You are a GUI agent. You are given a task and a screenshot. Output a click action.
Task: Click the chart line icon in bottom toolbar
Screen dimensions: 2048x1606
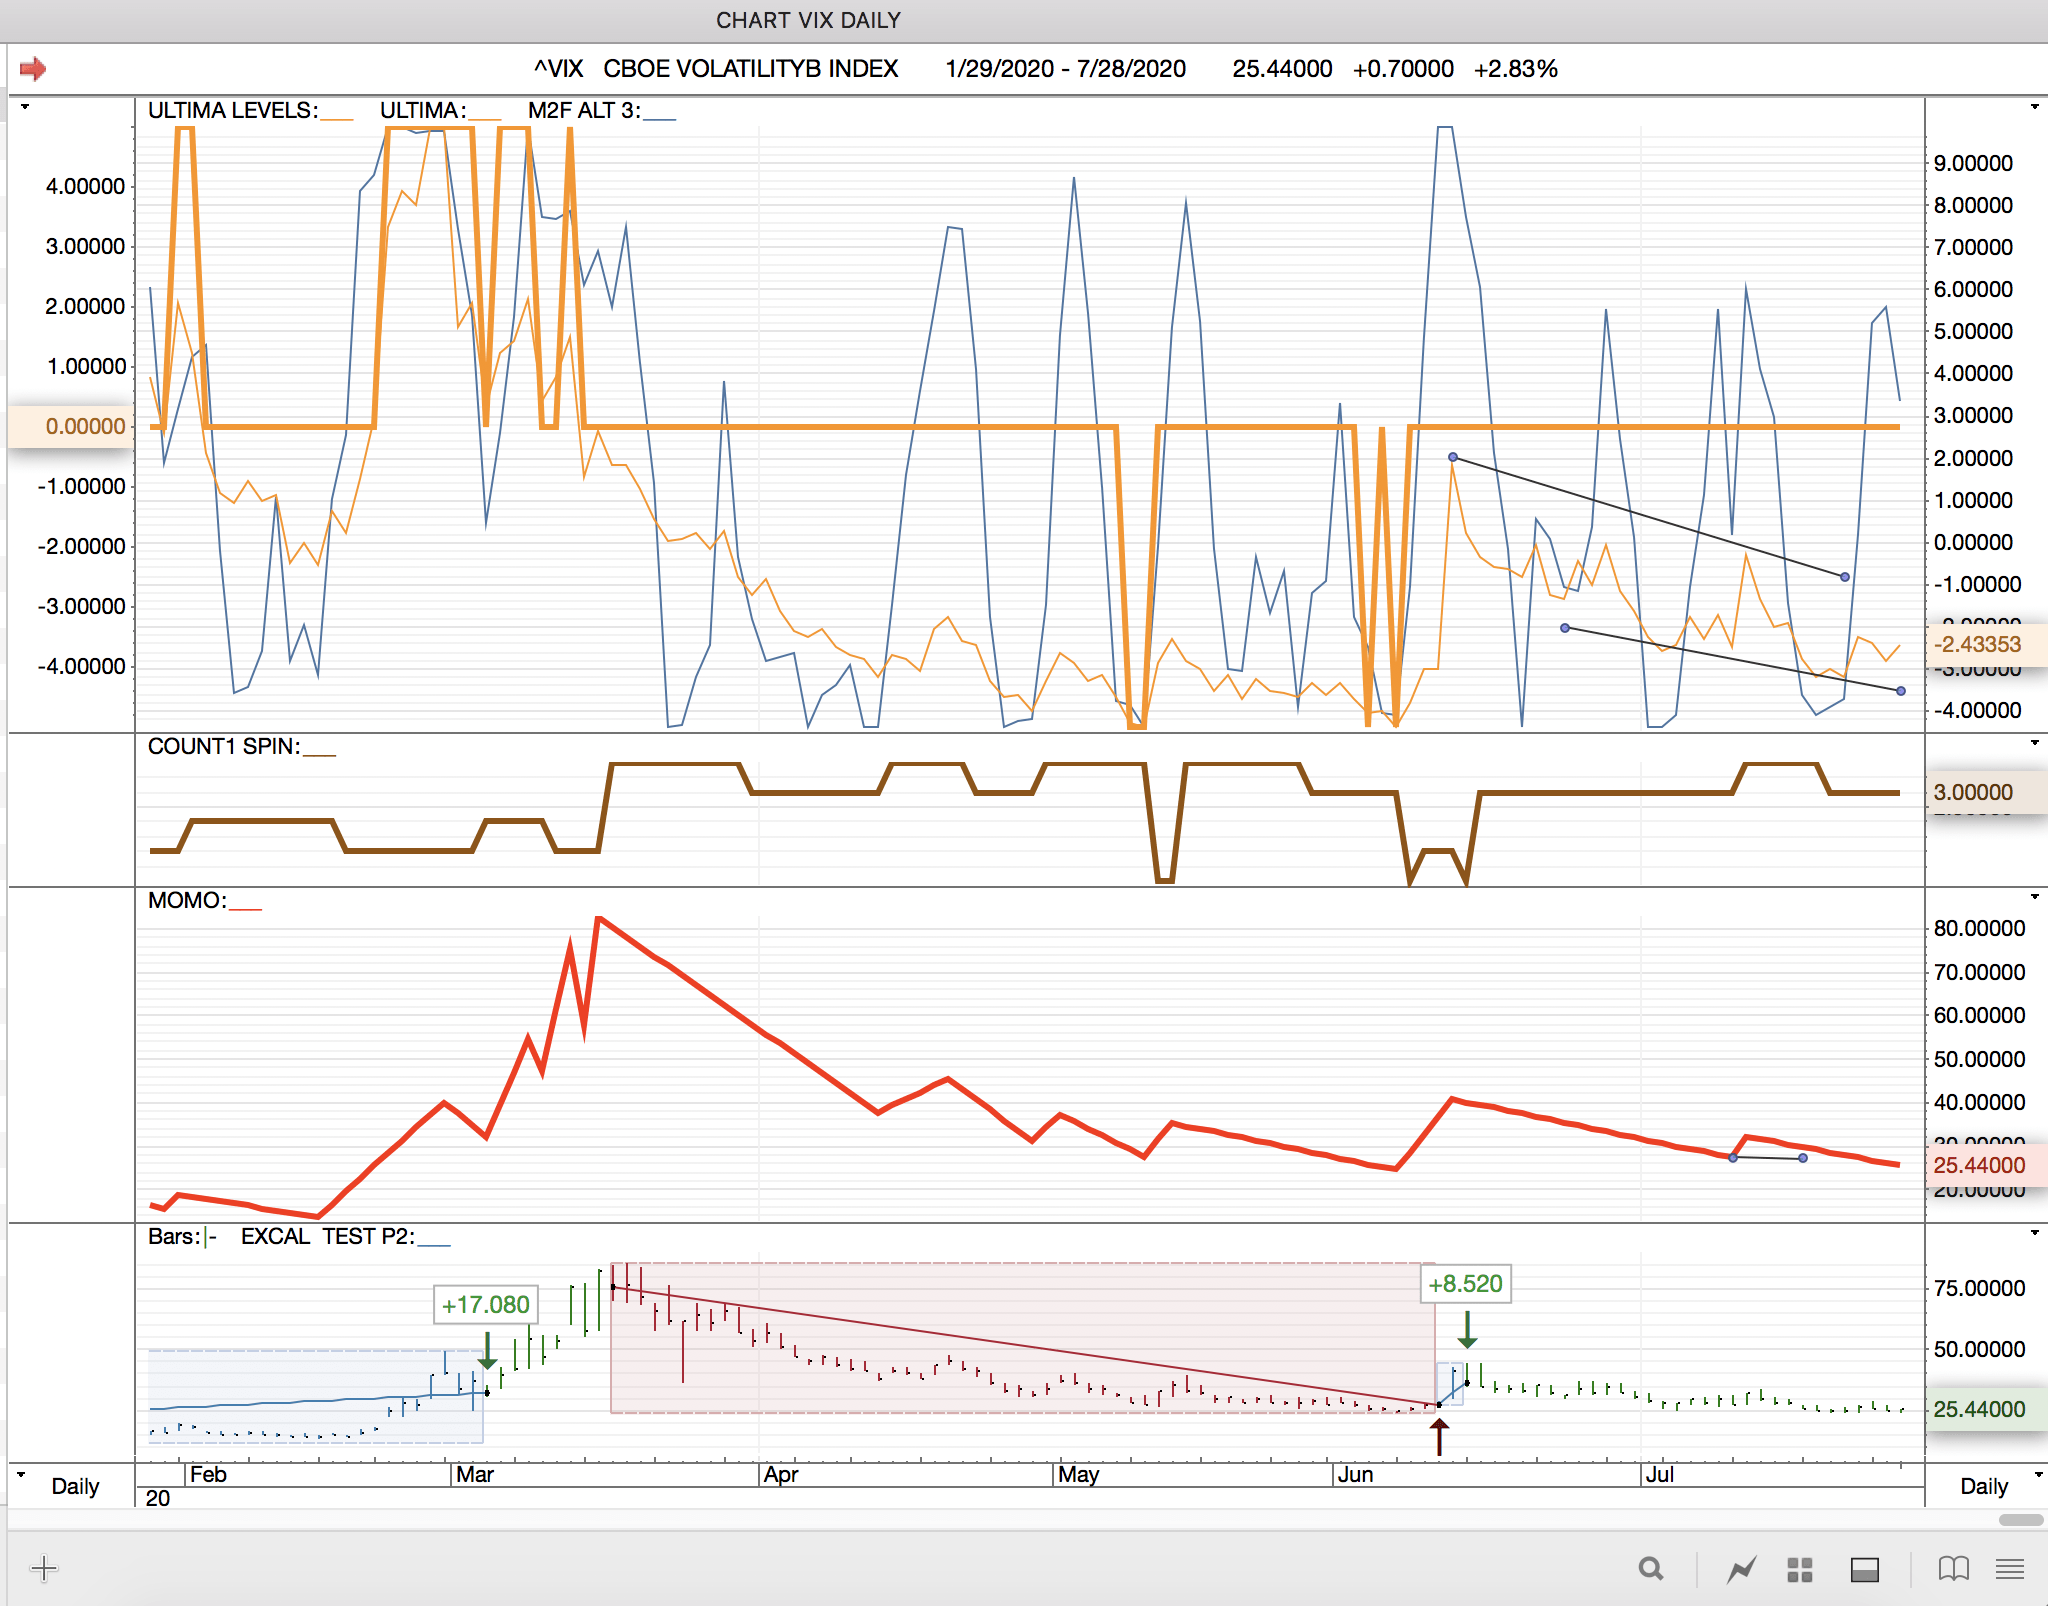pyautogui.click(x=1741, y=1569)
